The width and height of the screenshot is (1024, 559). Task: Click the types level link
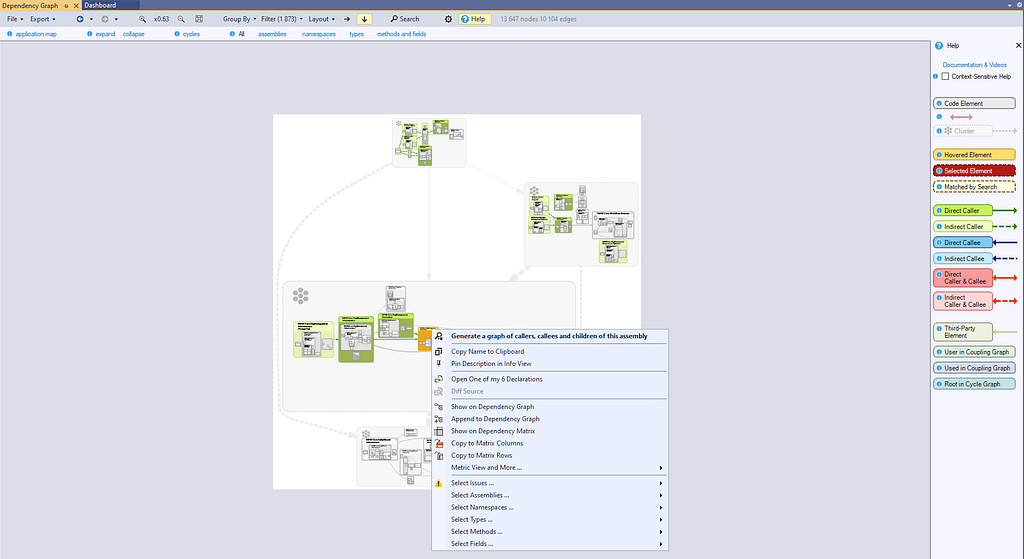[357, 34]
